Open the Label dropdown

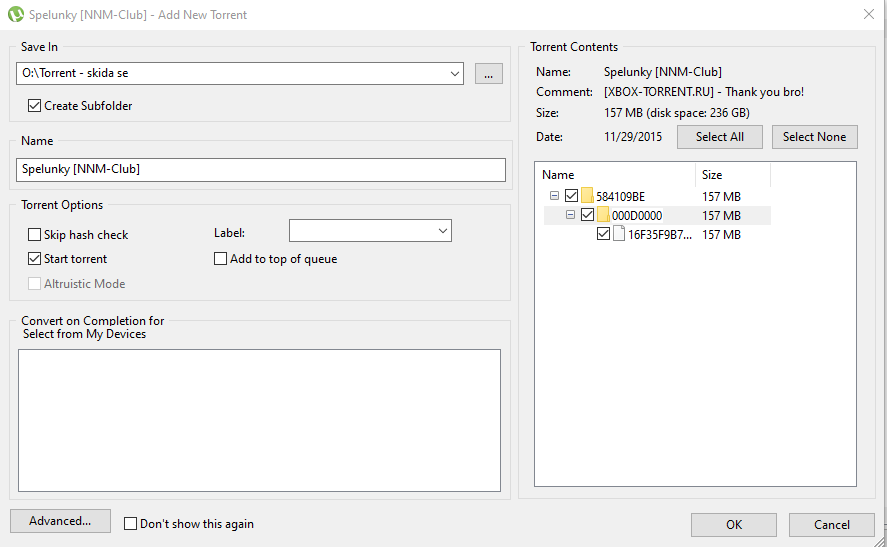pos(442,231)
